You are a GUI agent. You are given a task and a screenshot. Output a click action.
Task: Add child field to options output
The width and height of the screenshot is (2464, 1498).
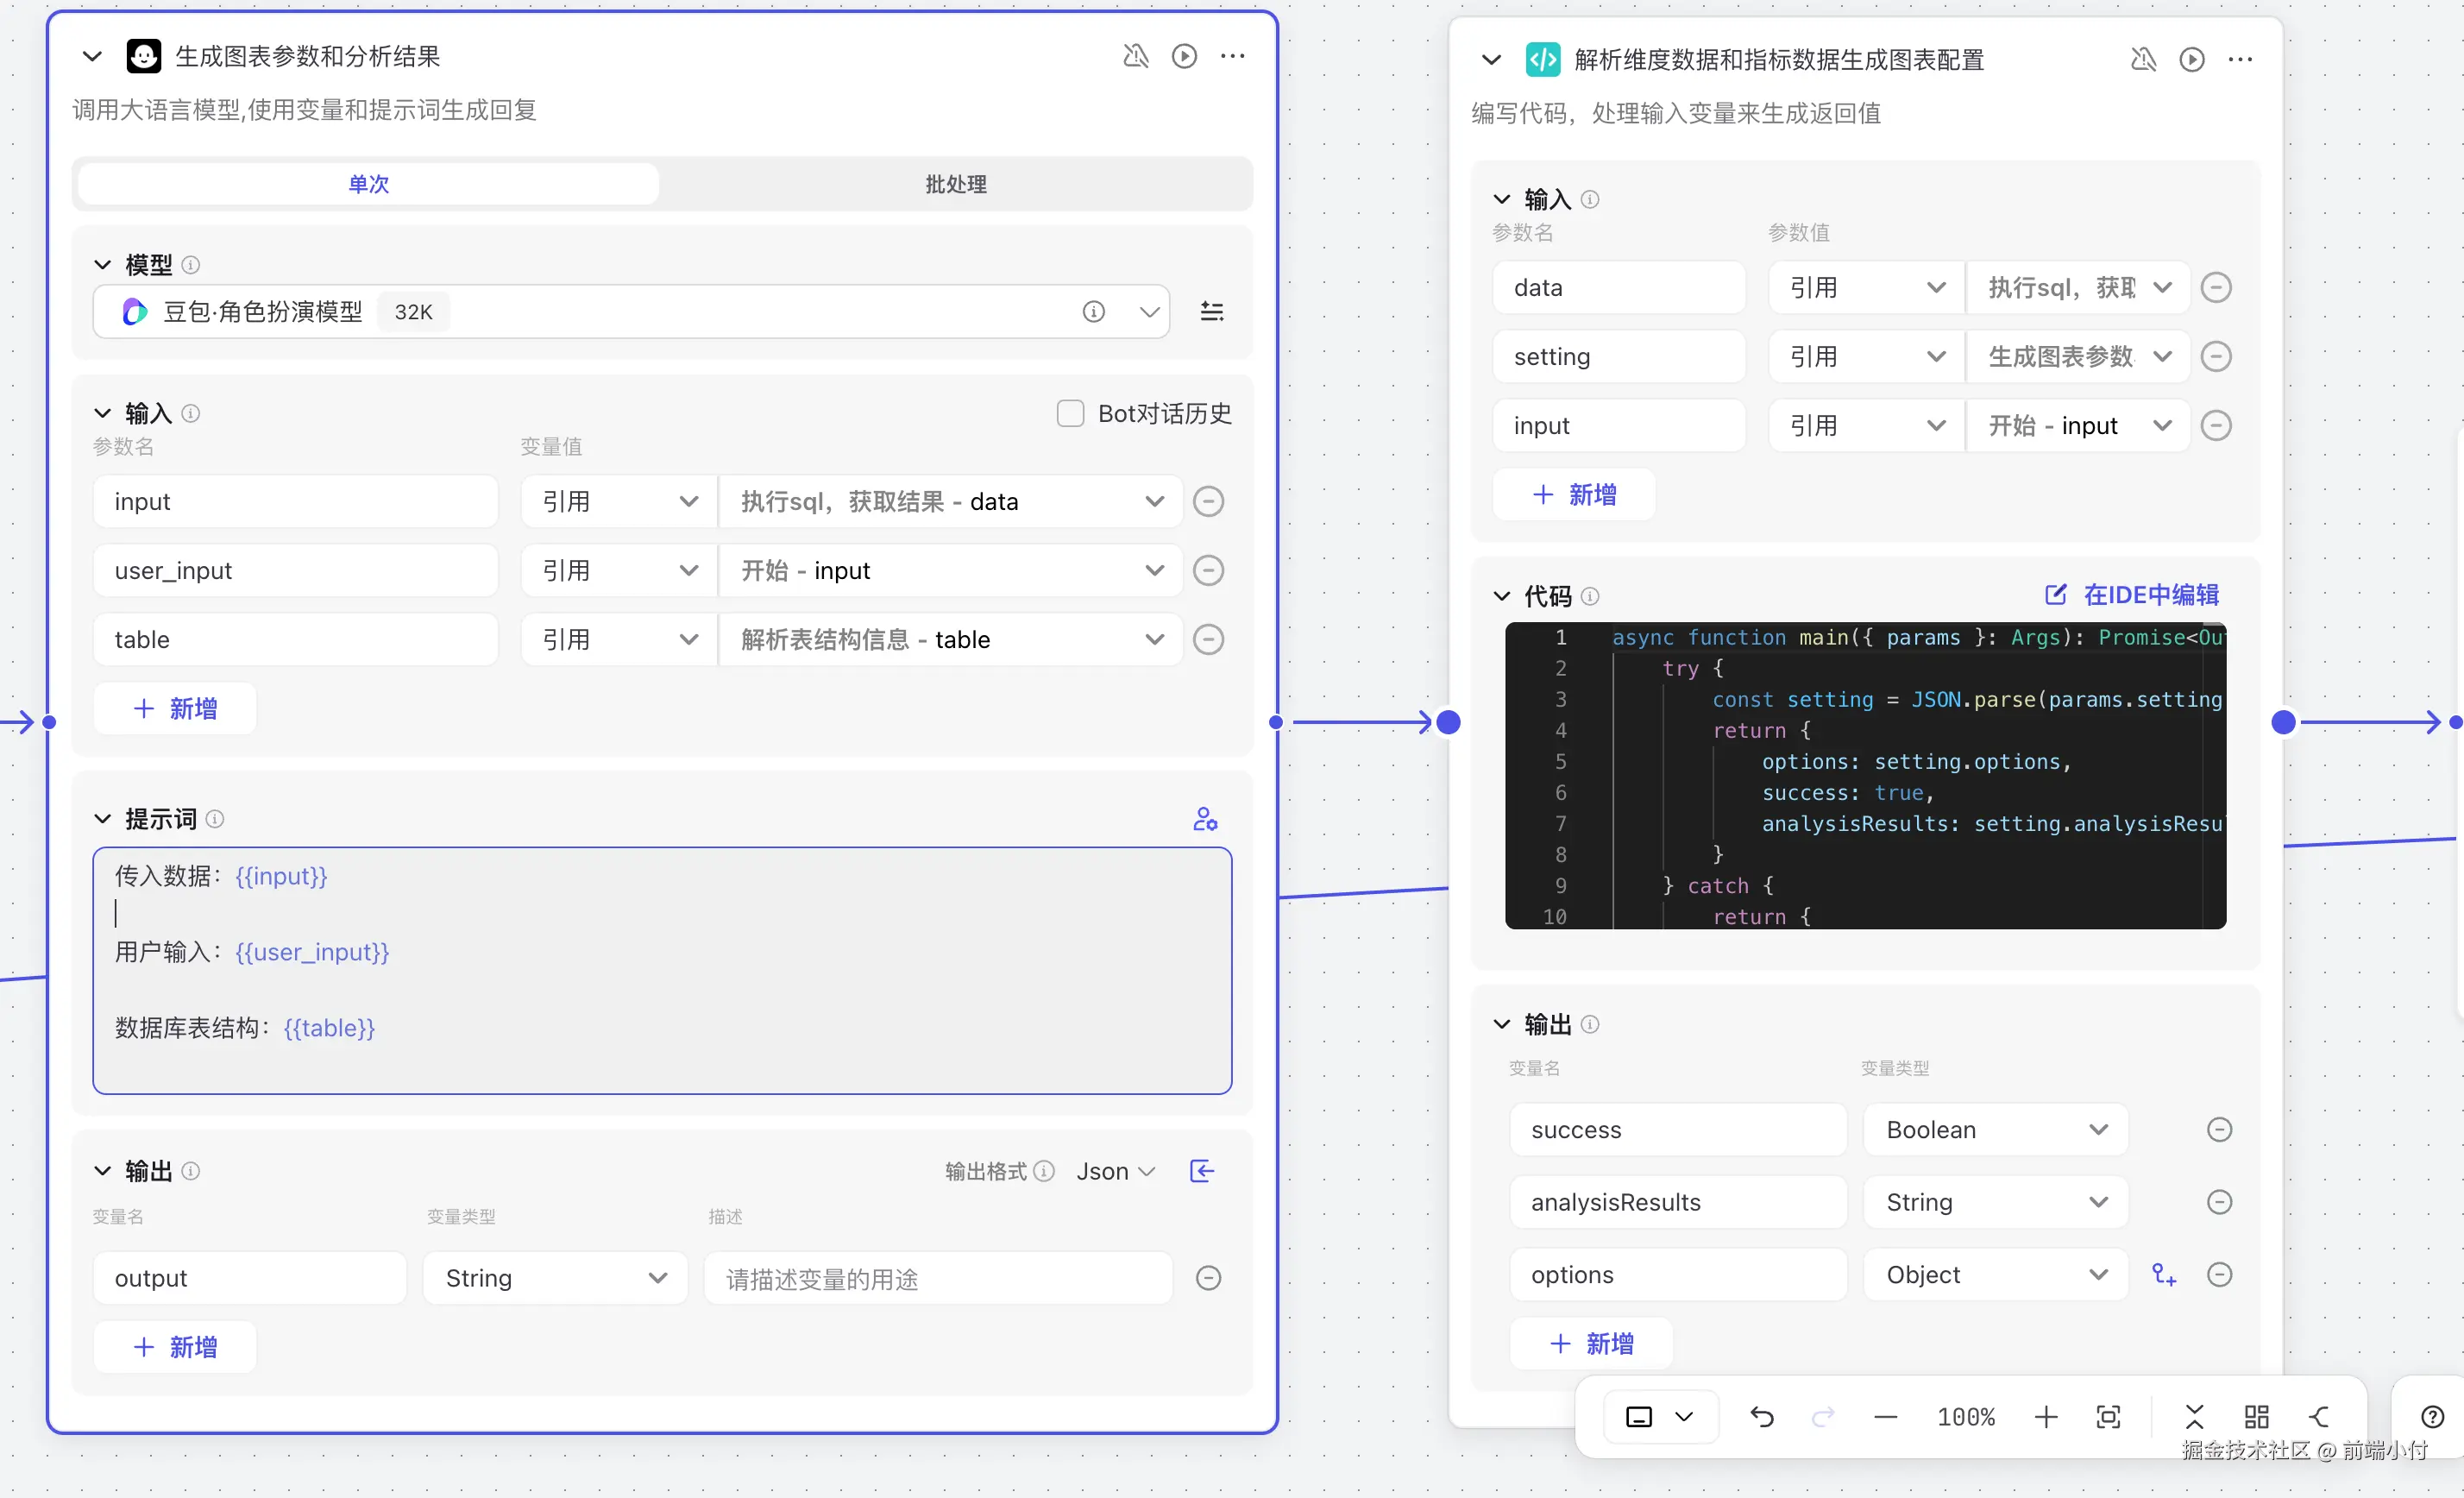click(x=2163, y=1275)
